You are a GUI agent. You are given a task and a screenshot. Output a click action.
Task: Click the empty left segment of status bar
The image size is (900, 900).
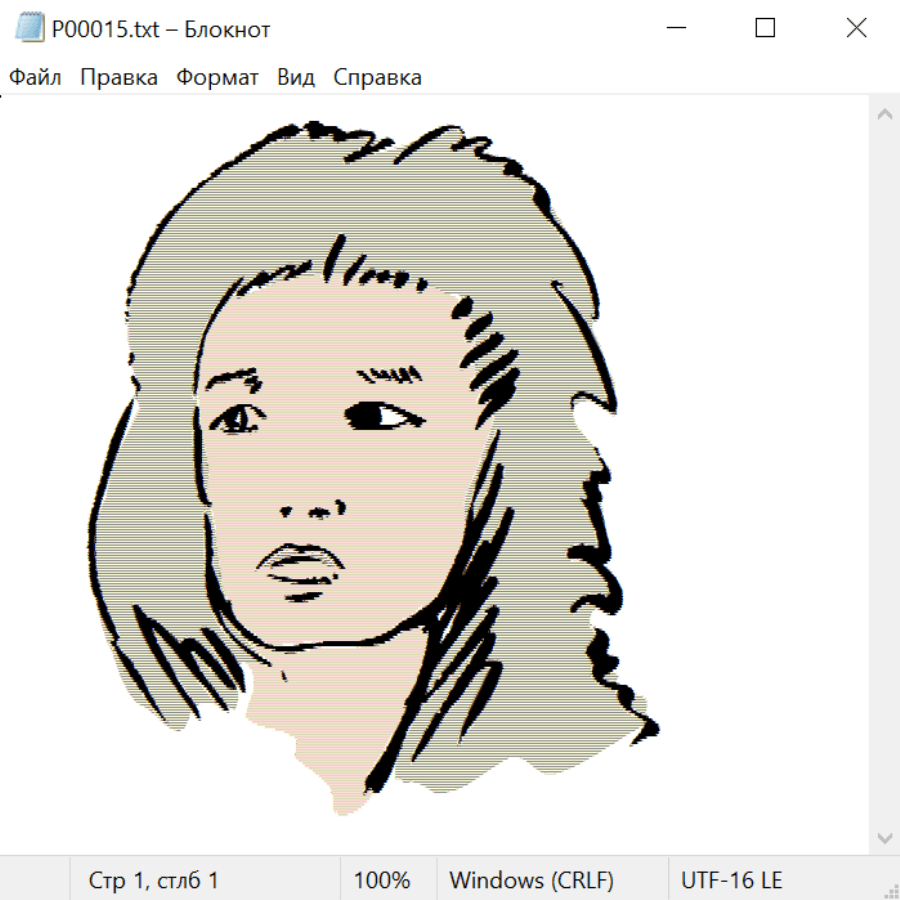coord(35,881)
